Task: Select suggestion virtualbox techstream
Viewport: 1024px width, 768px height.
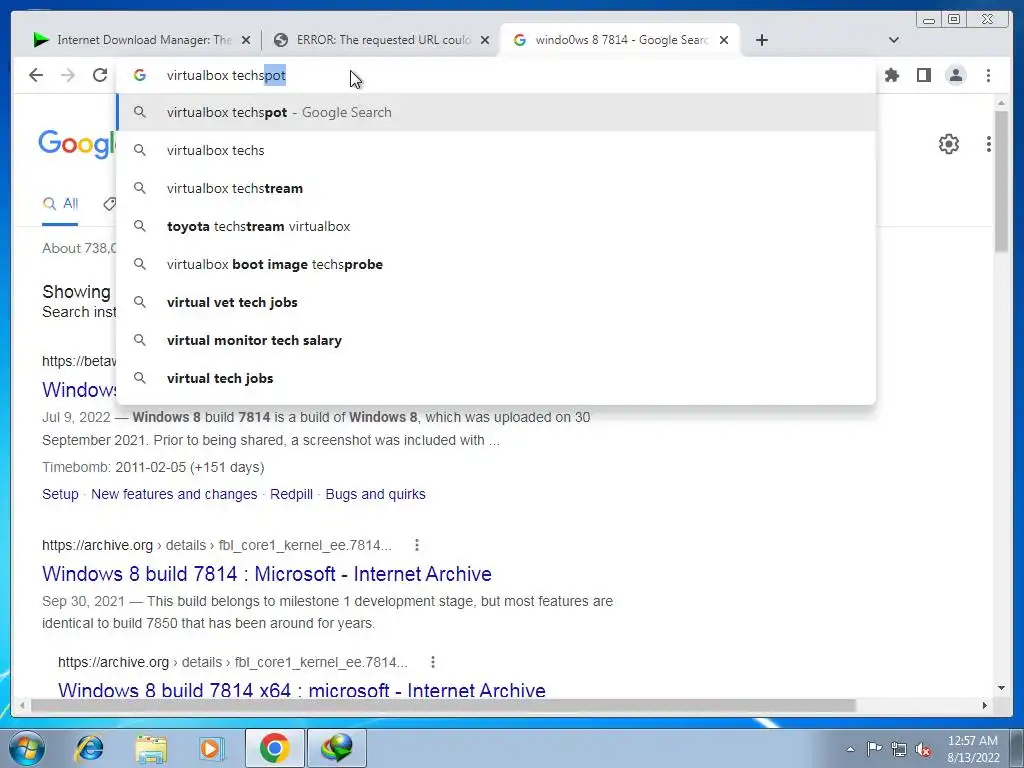Action: coord(496,188)
